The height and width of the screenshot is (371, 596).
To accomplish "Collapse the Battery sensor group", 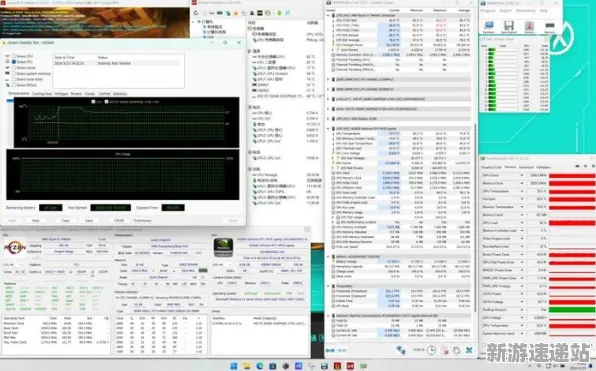I will coord(328,257).
